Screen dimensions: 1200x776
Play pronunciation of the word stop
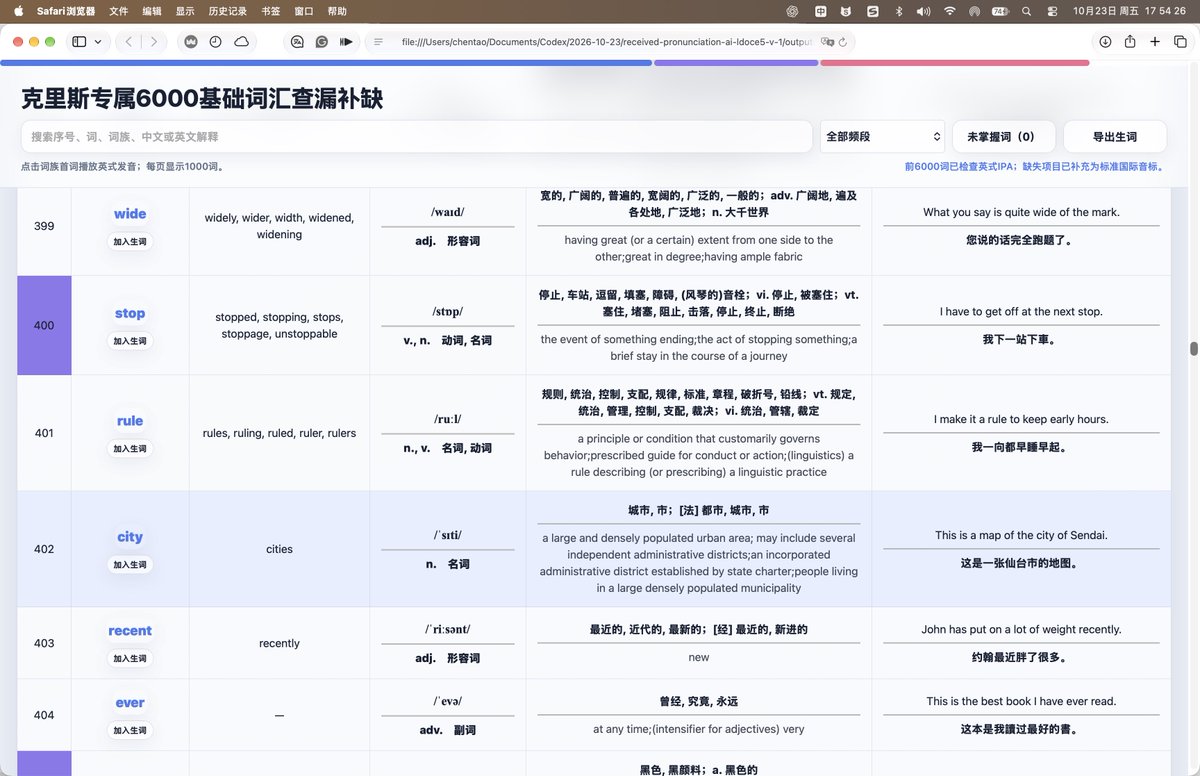coord(130,313)
